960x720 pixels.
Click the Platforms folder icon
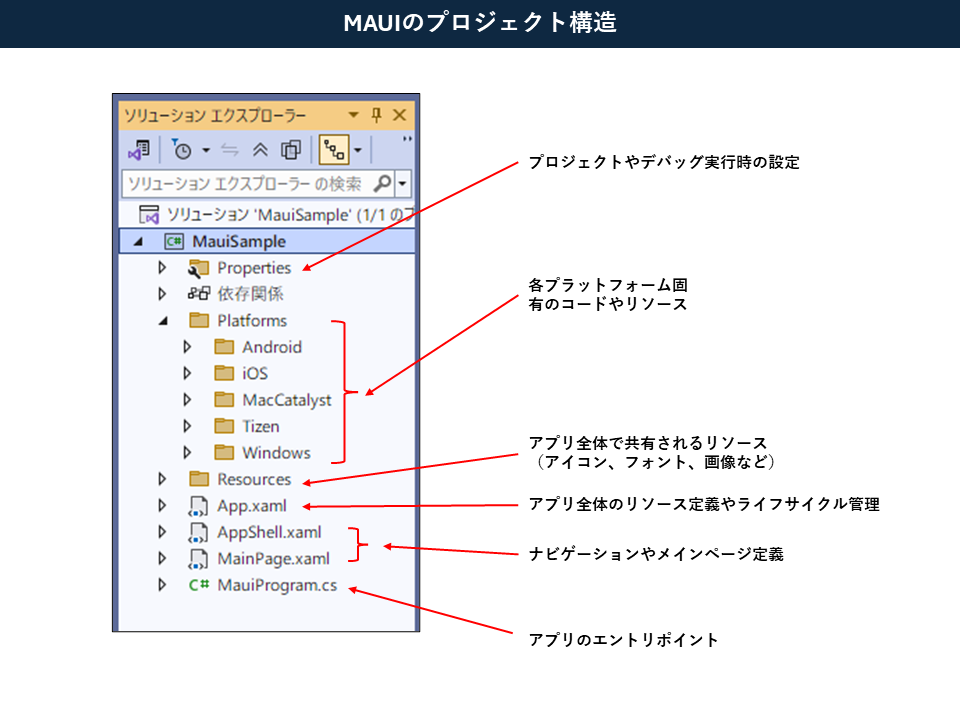[199, 320]
